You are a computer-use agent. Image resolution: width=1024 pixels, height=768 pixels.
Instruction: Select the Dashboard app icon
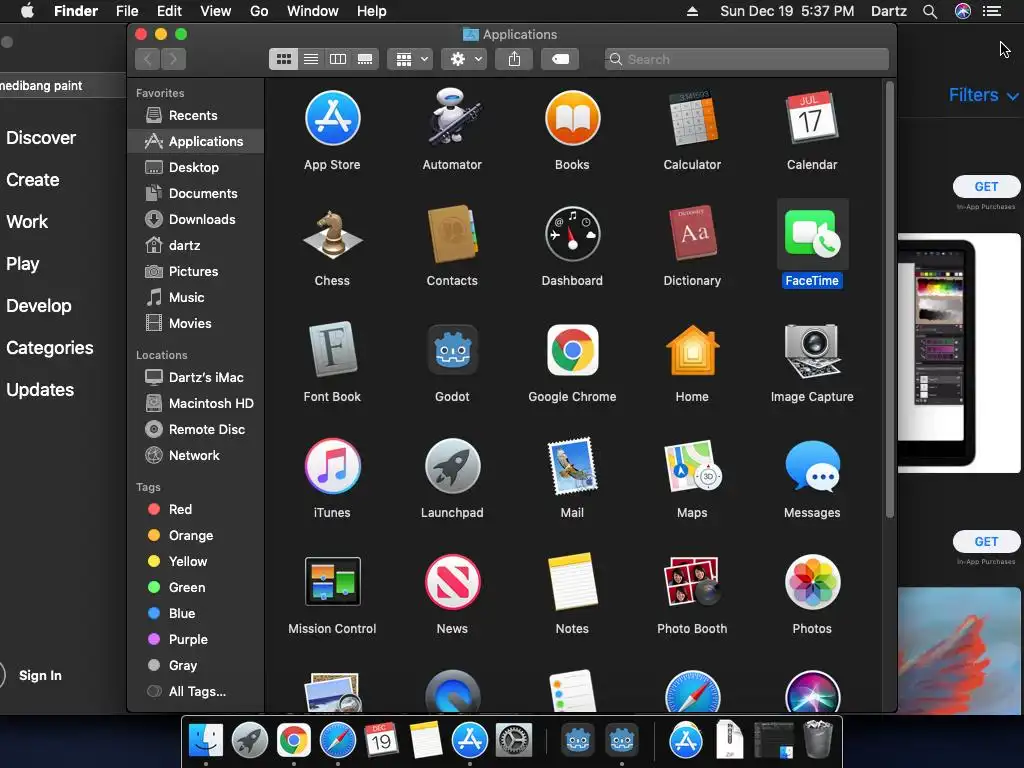(572, 234)
